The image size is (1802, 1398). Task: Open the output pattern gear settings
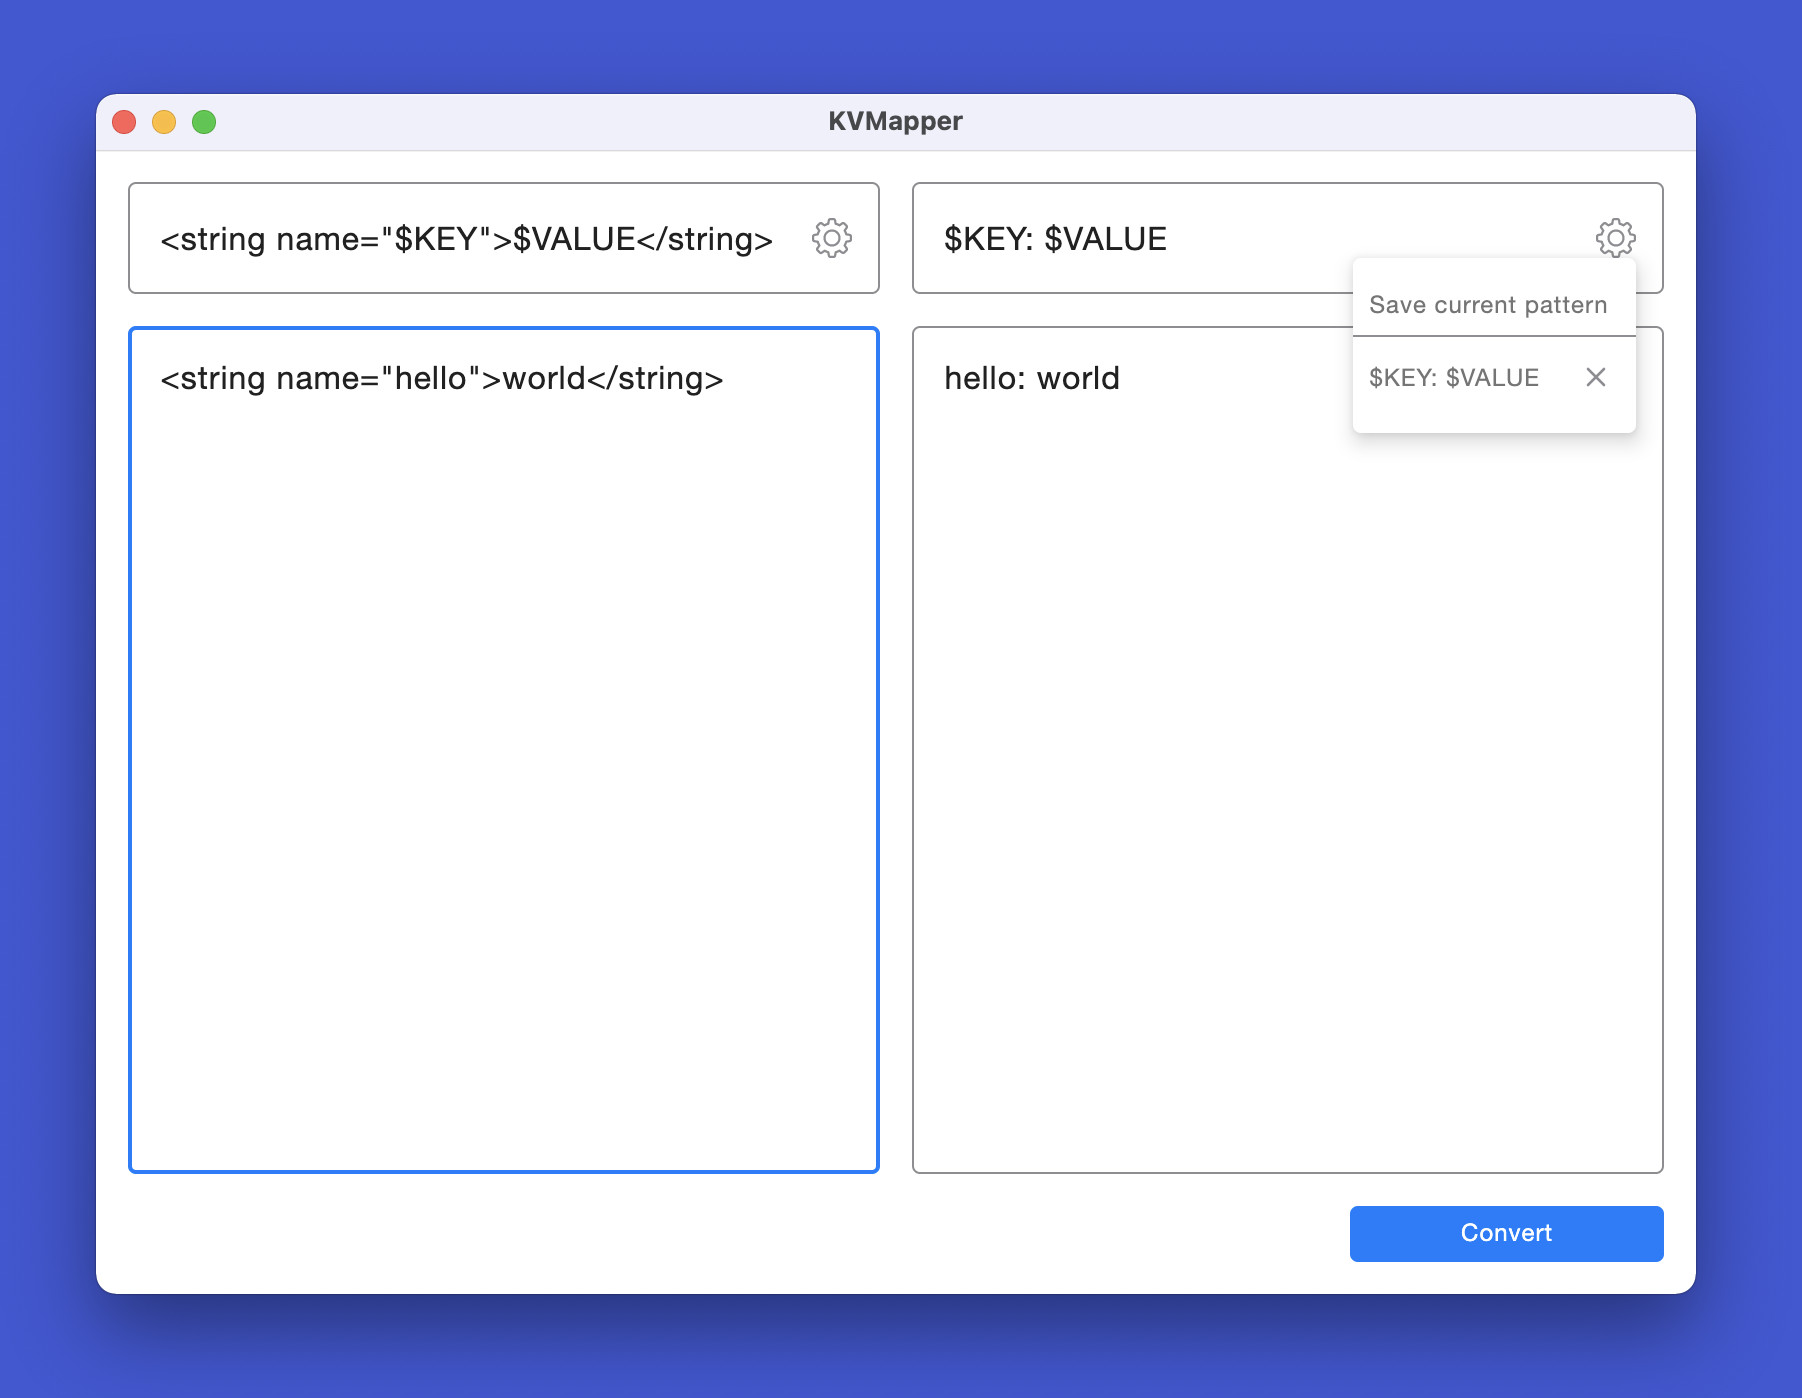[x=1615, y=238]
